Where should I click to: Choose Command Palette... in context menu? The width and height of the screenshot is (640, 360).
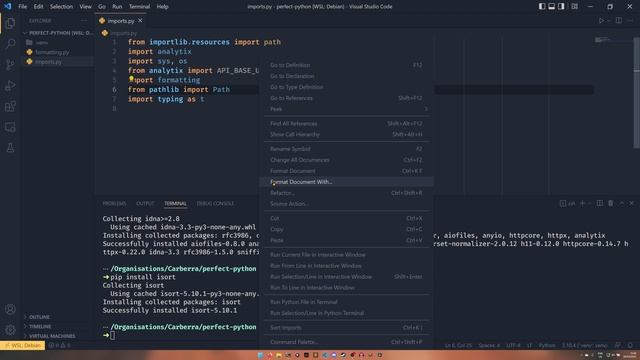(346, 342)
